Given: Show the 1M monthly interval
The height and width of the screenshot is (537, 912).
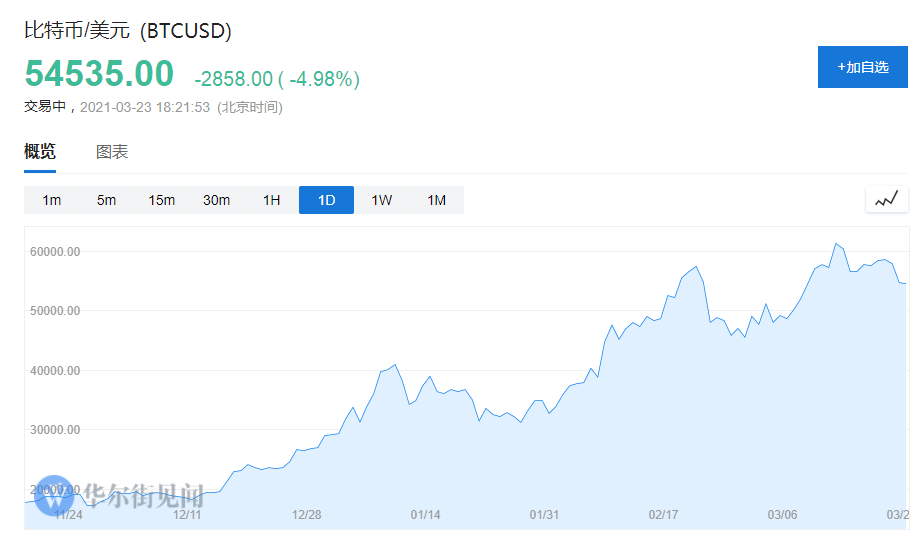Looking at the screenshot, I should (x=437, y=200).
